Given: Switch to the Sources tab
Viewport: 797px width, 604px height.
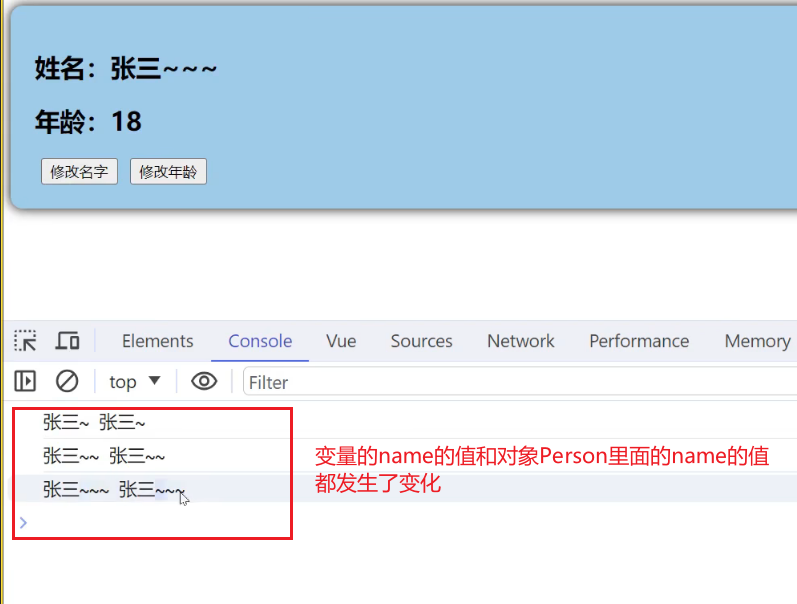Looking at the screenshot, I should (421, 341).
